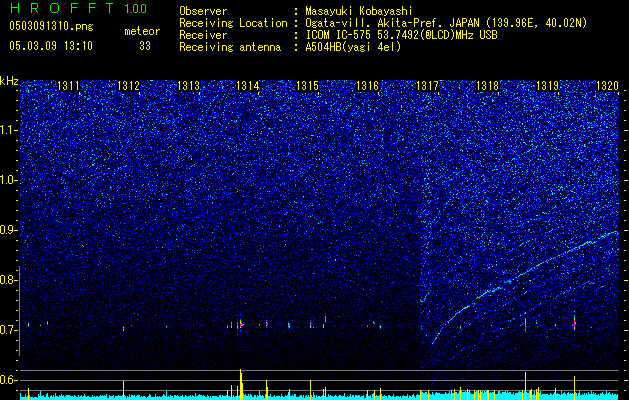Click the Receiving Location line text
629x400 pixels.
click(446, 23)
